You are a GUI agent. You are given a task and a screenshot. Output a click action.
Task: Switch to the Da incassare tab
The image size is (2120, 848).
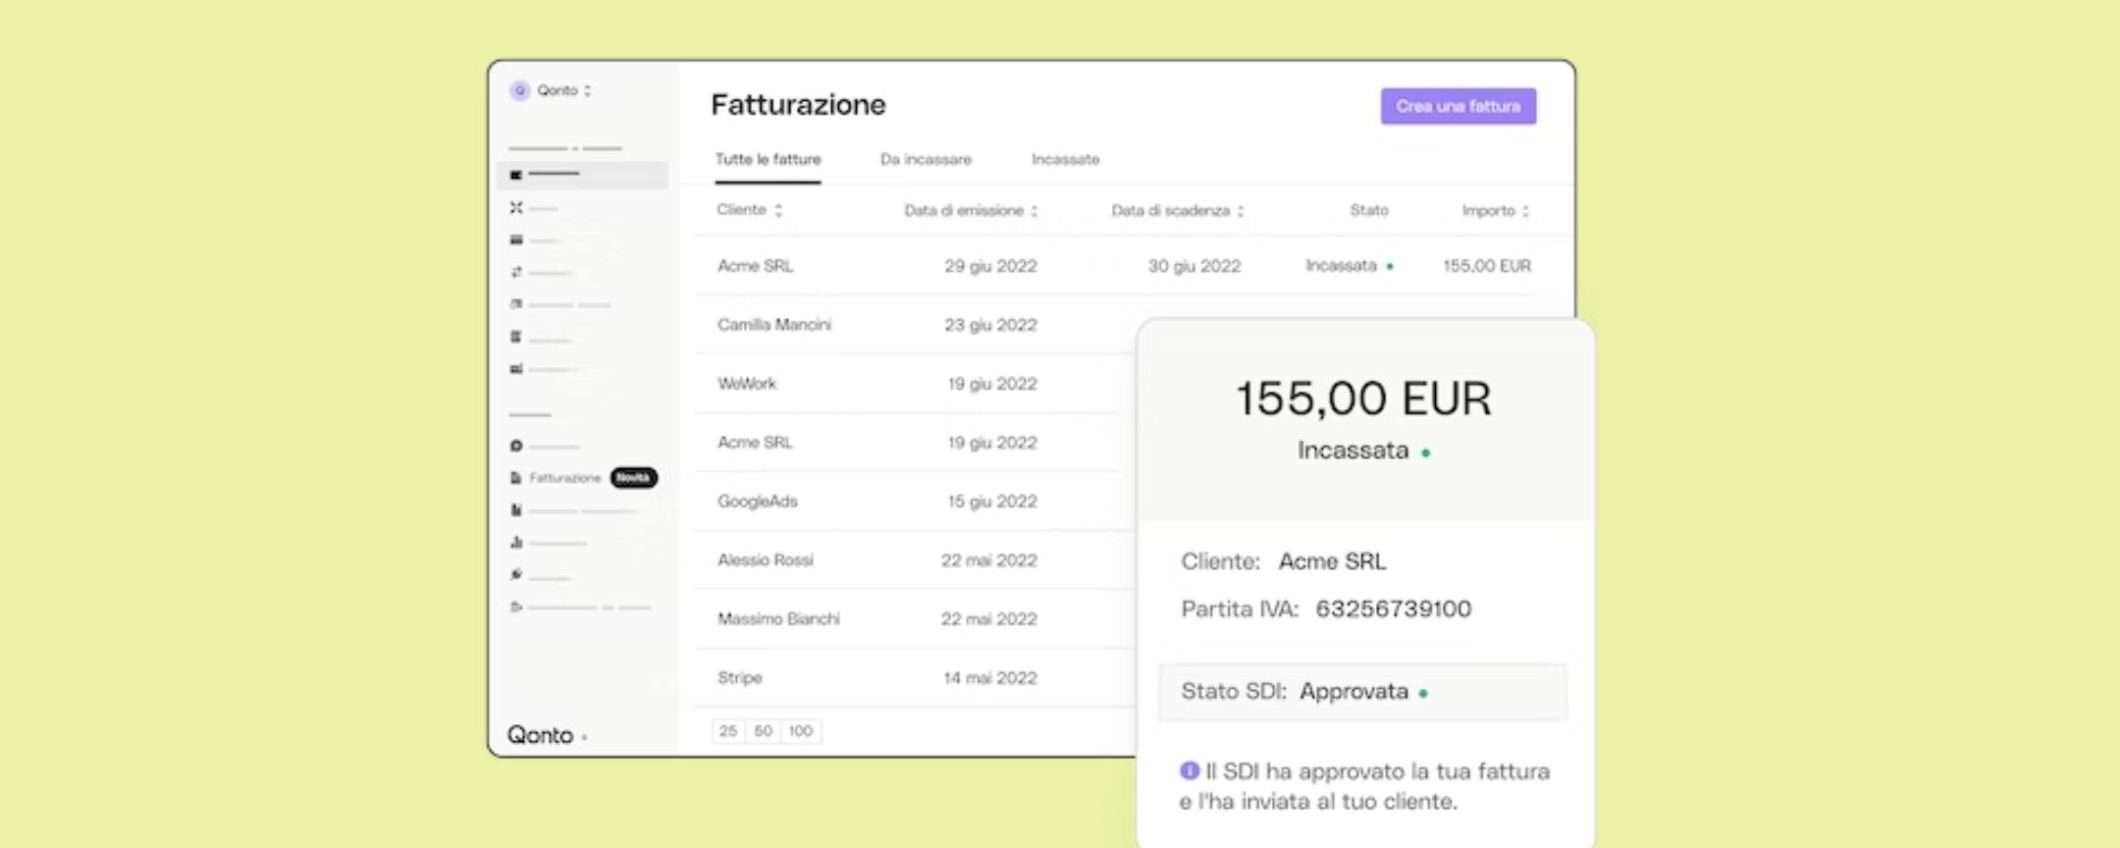(925, 160)
